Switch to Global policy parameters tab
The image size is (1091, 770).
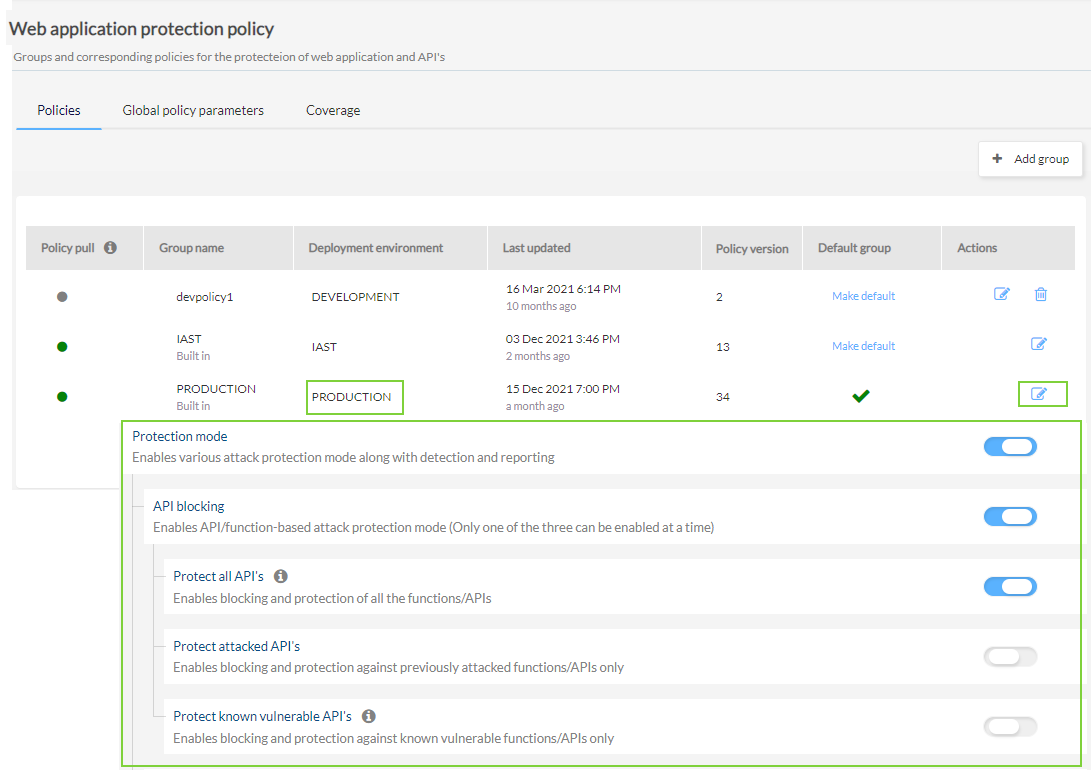(193, 110)
